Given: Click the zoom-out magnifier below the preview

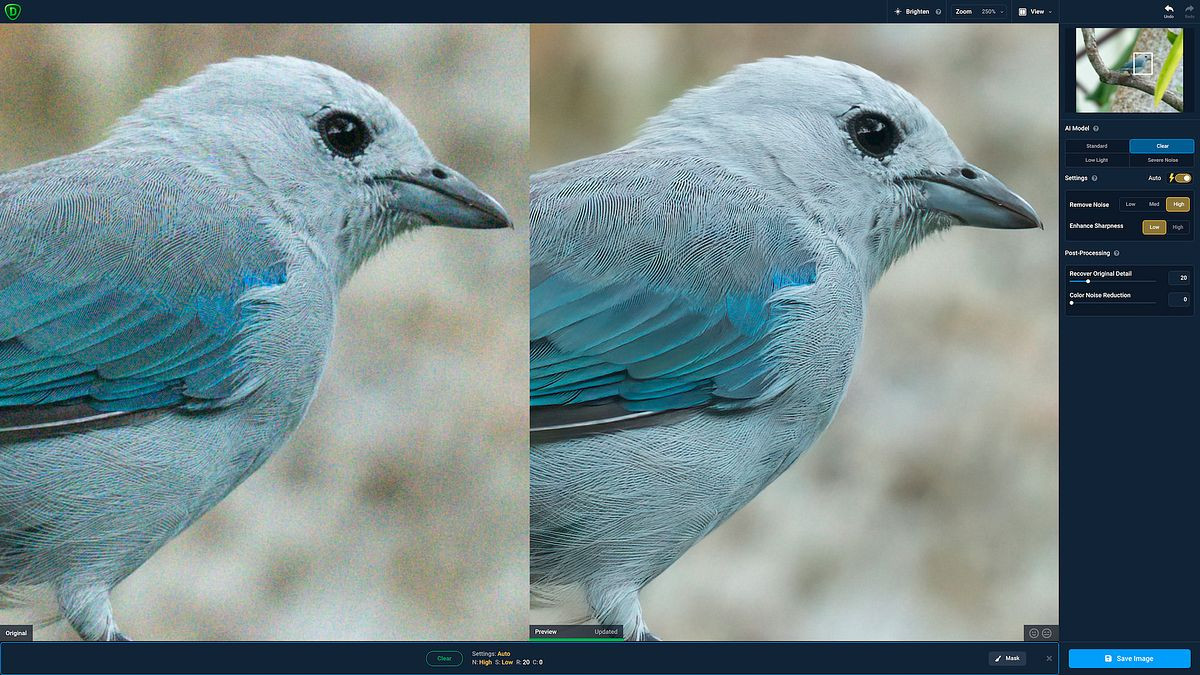Looking at the screenshot, I should [x=1045, y=633].
